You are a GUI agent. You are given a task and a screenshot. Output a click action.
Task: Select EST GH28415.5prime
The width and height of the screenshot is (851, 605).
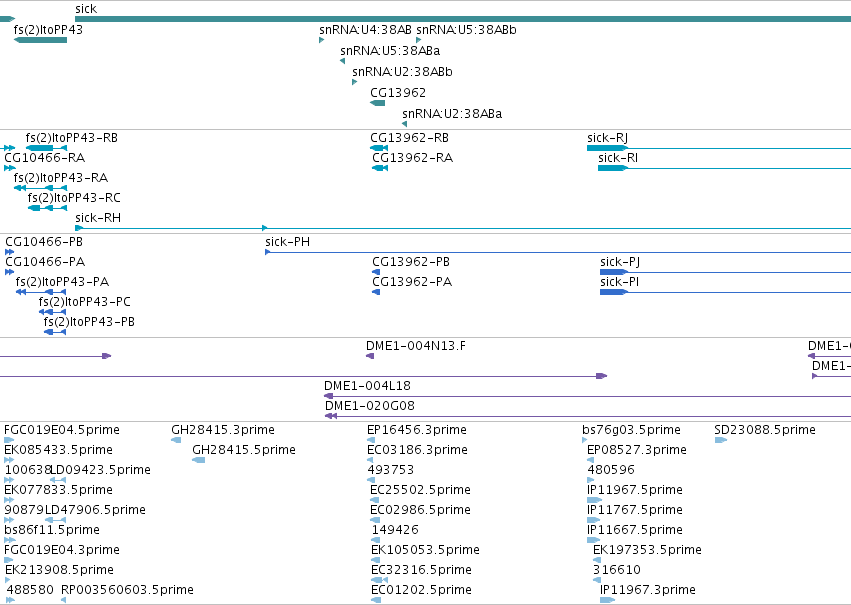pyautogui.click(x=244, y=450)
